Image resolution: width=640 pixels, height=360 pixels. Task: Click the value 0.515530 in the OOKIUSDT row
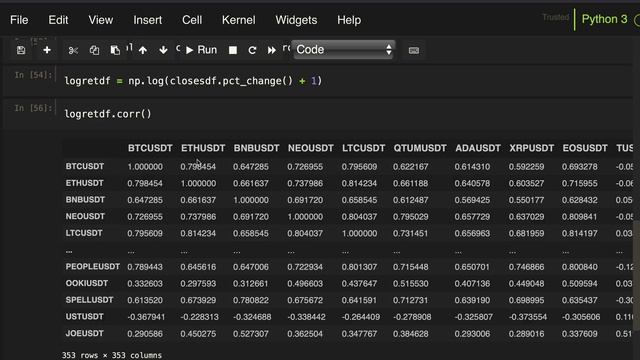[411, 284]
